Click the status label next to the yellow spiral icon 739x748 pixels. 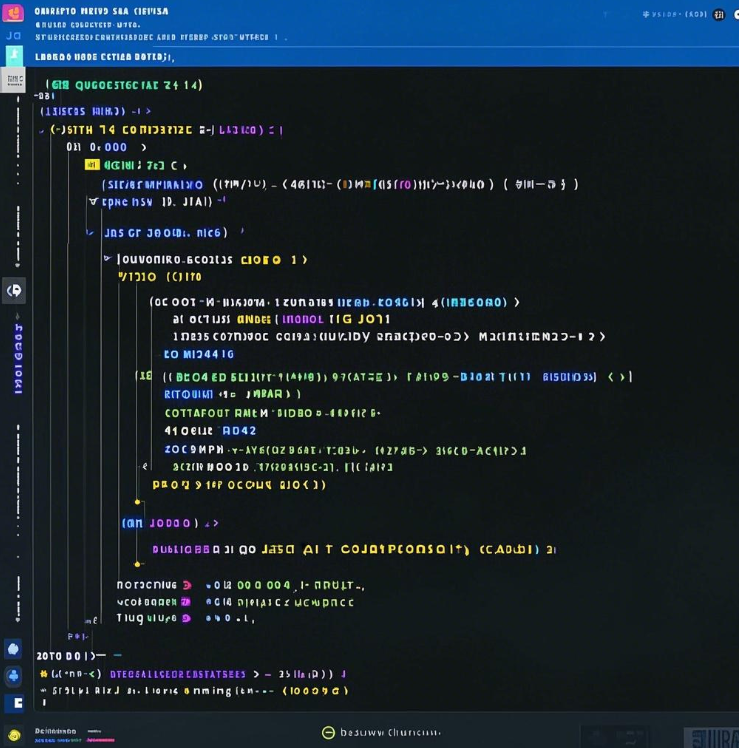(x=55, y=731)
